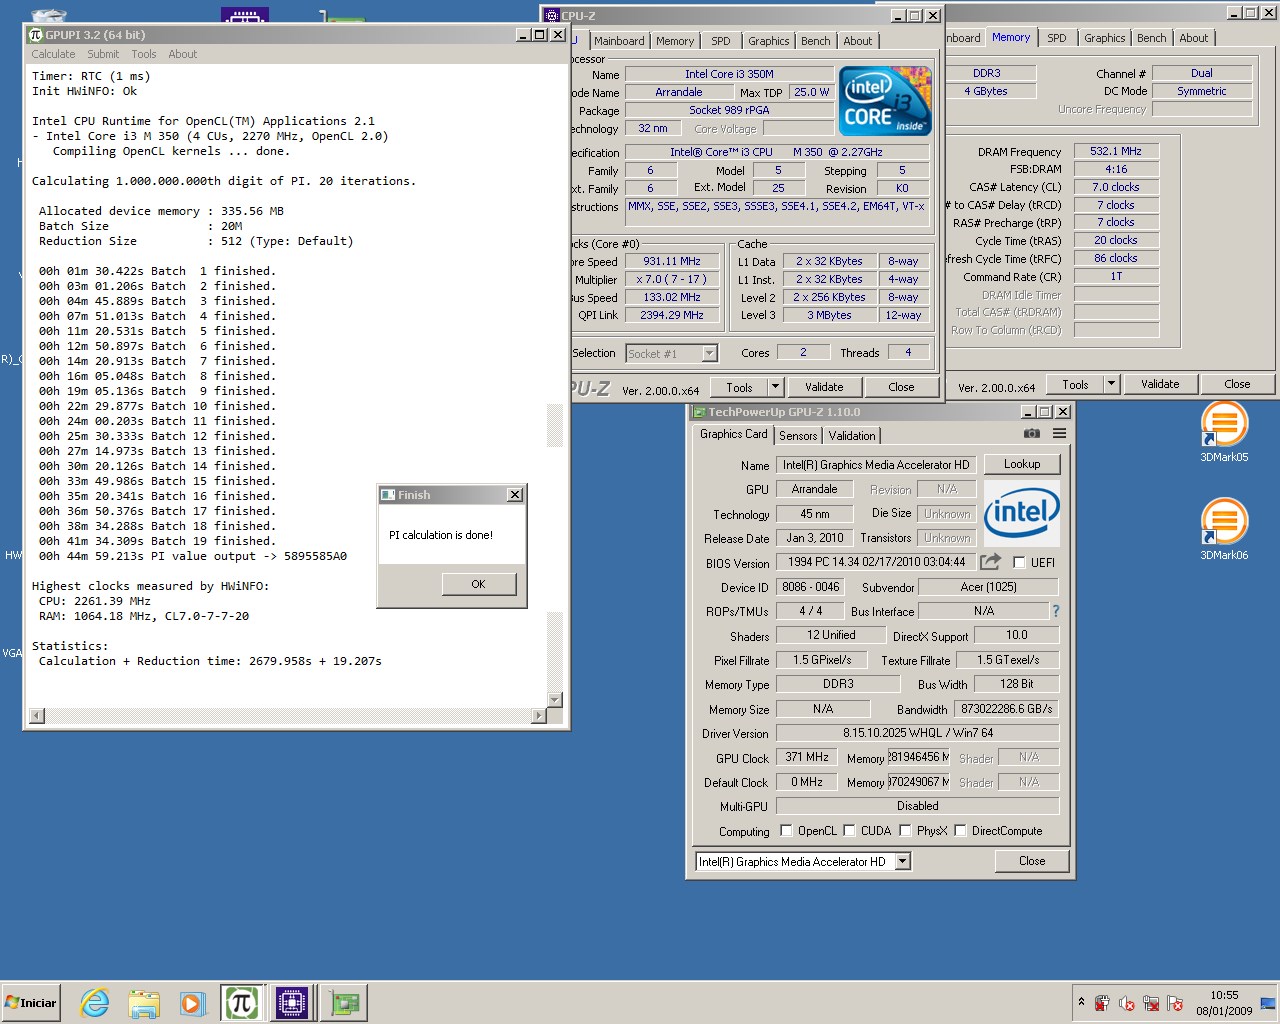This screenshot has height=1024, width=1280.
Task: Toggle the OpenCL computing checkbox
Action: pyautogui.click(x=786, y=830)
